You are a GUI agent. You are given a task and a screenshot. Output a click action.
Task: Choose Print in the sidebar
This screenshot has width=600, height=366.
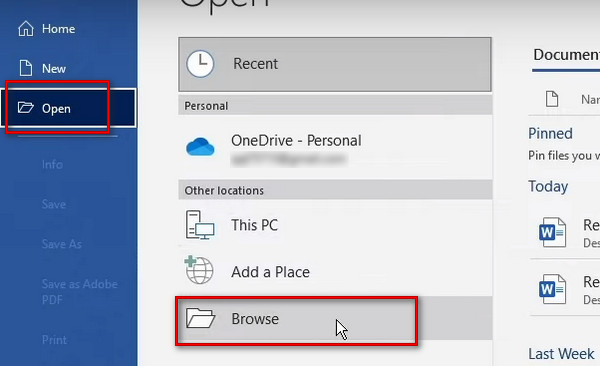54,340
